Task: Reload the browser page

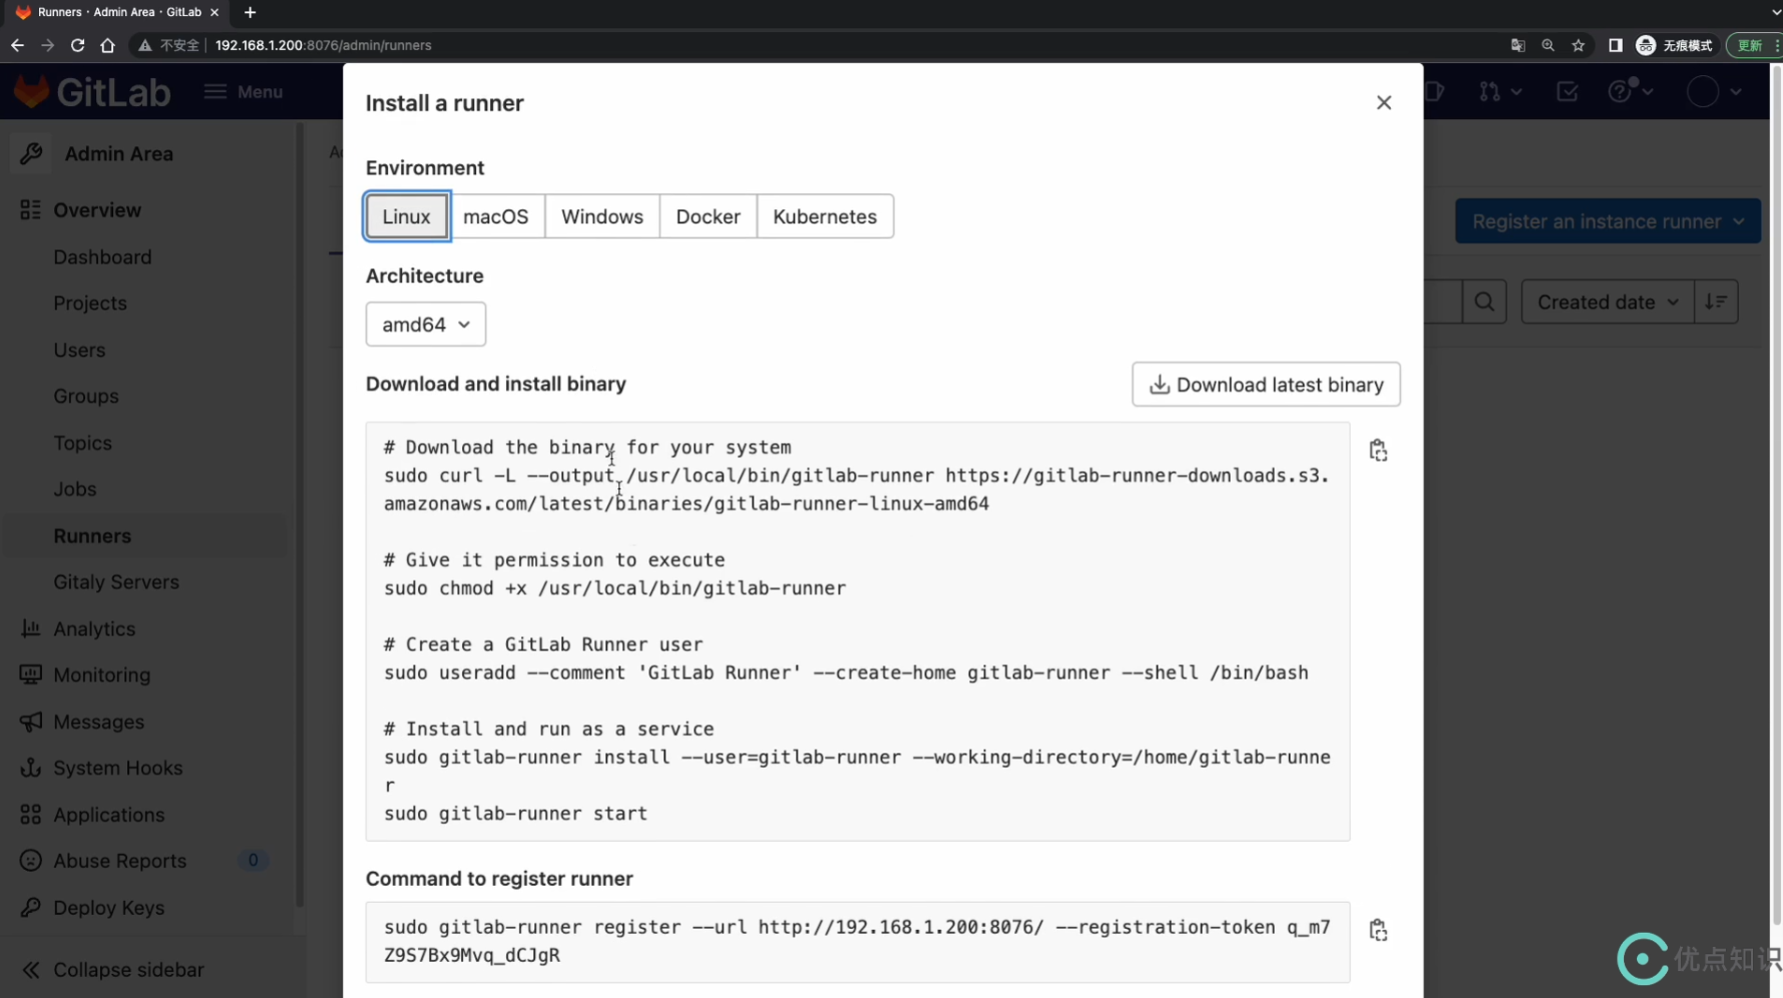Action: click(x=77, y=45)
